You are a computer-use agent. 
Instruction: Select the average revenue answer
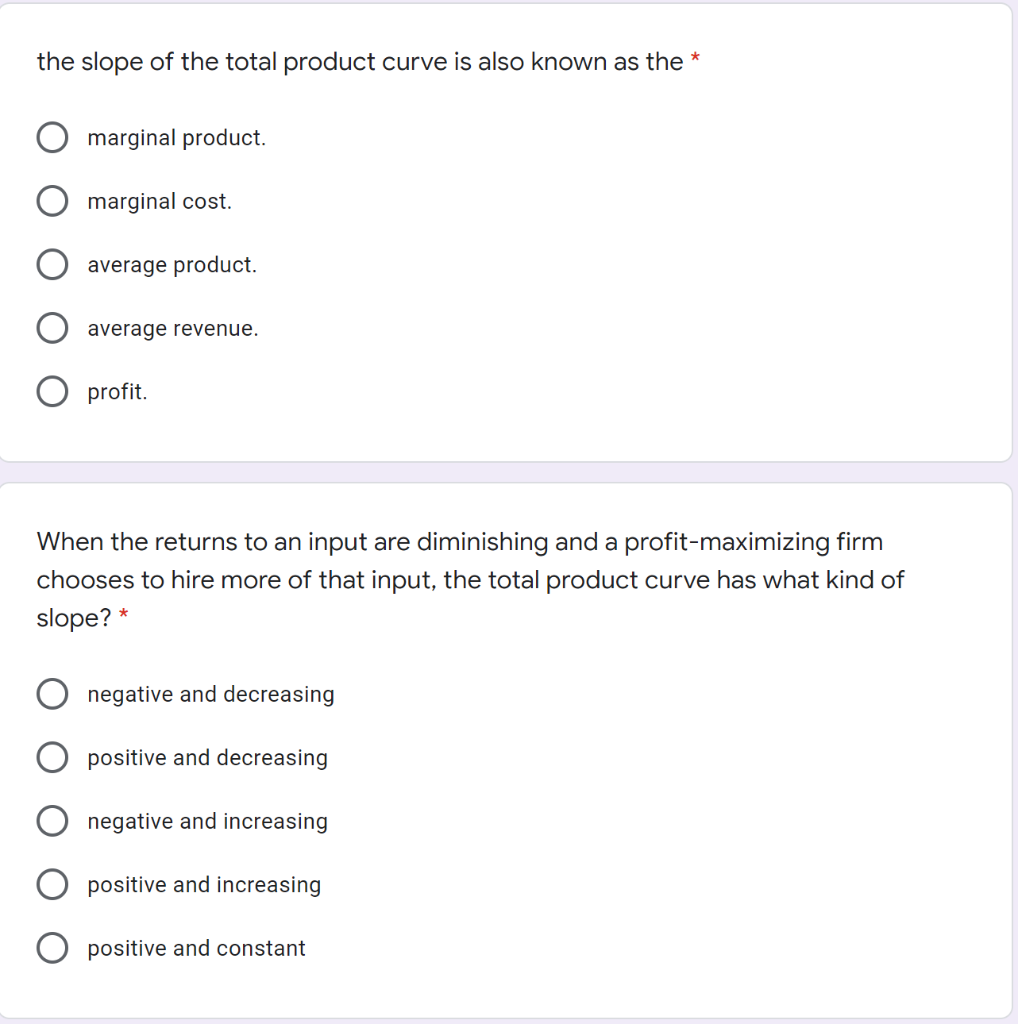pyautogui.click(x=52, y=327)
